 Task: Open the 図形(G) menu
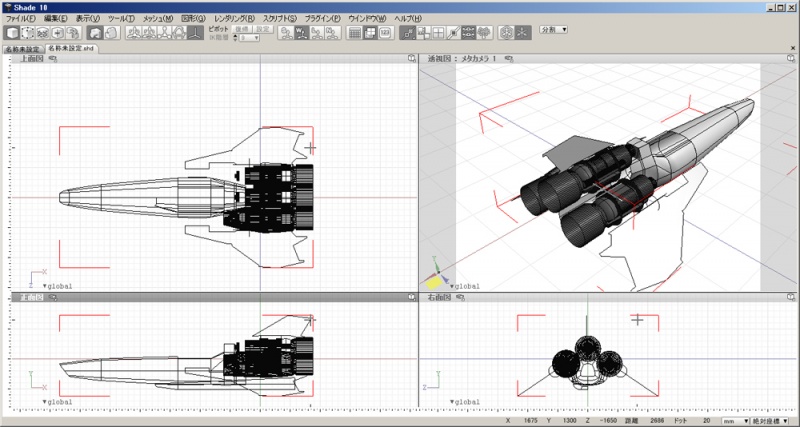(193, 18)
